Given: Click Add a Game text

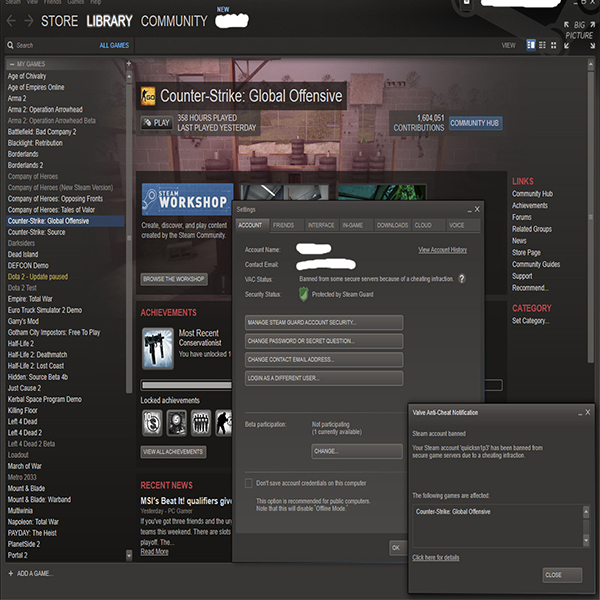Looking at the screenshot, I should coord(35,573).
